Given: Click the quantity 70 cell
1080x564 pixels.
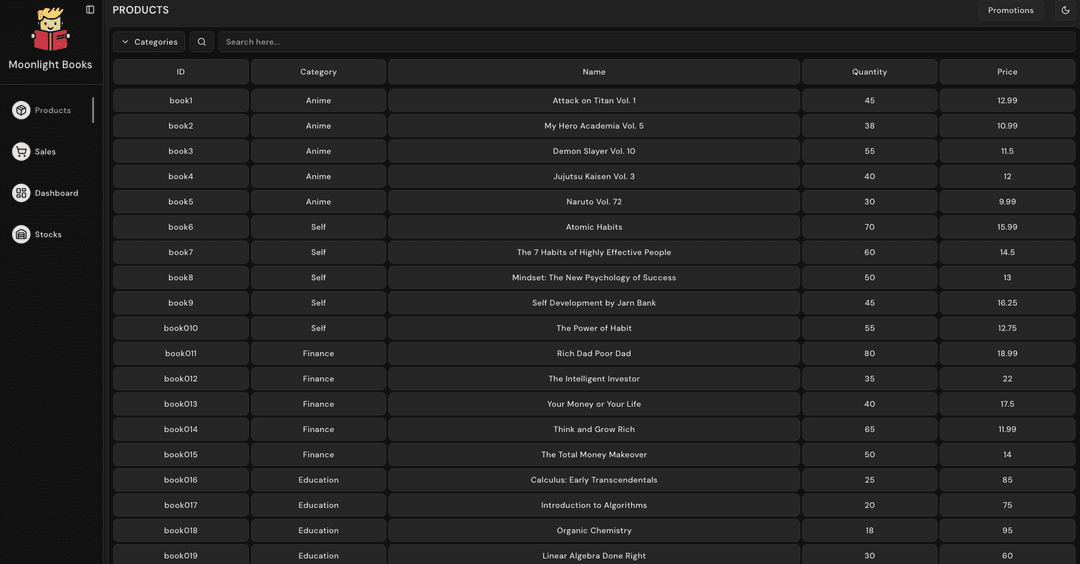Looking at the screenshot, I should pyautogui.click(x=869, y=227).
